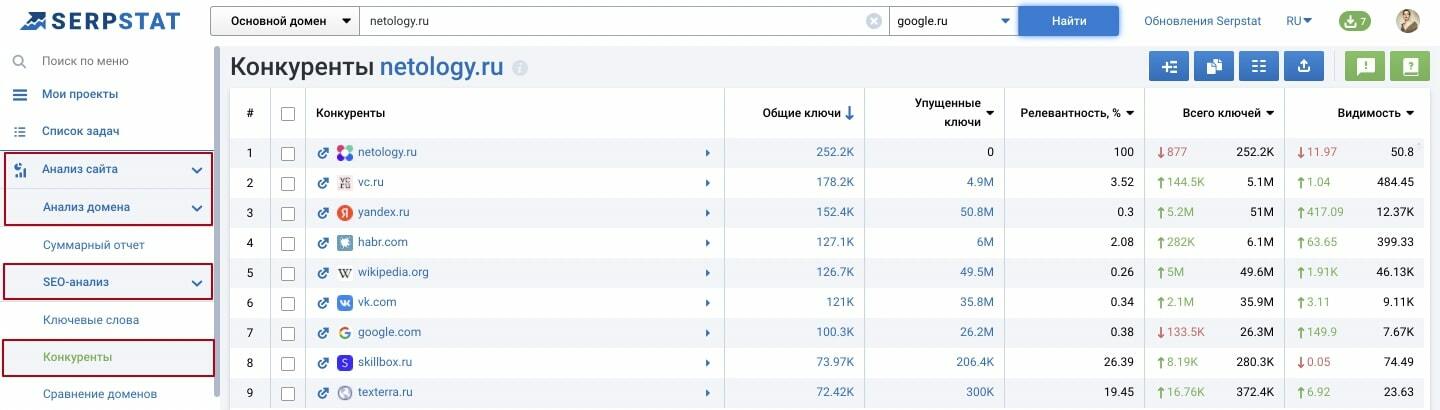Click the columns settings toolbar icon

pyautogui.click(x=1259, y=66)
